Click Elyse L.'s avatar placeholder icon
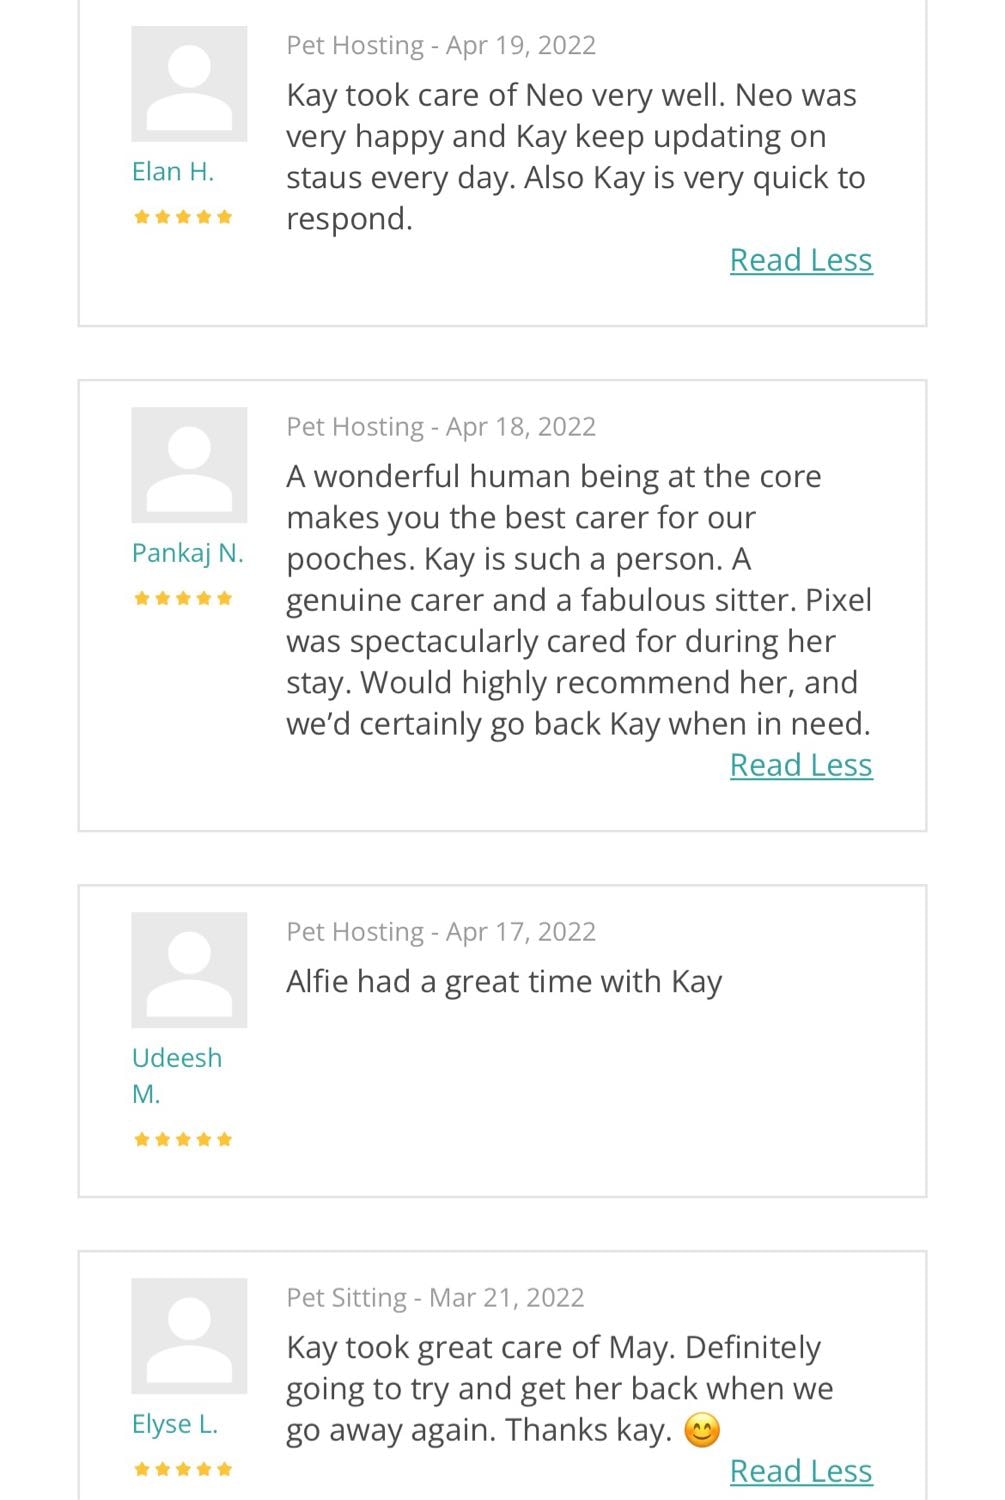This screenshot has width=1005, height=1500. coord(189,1336)
